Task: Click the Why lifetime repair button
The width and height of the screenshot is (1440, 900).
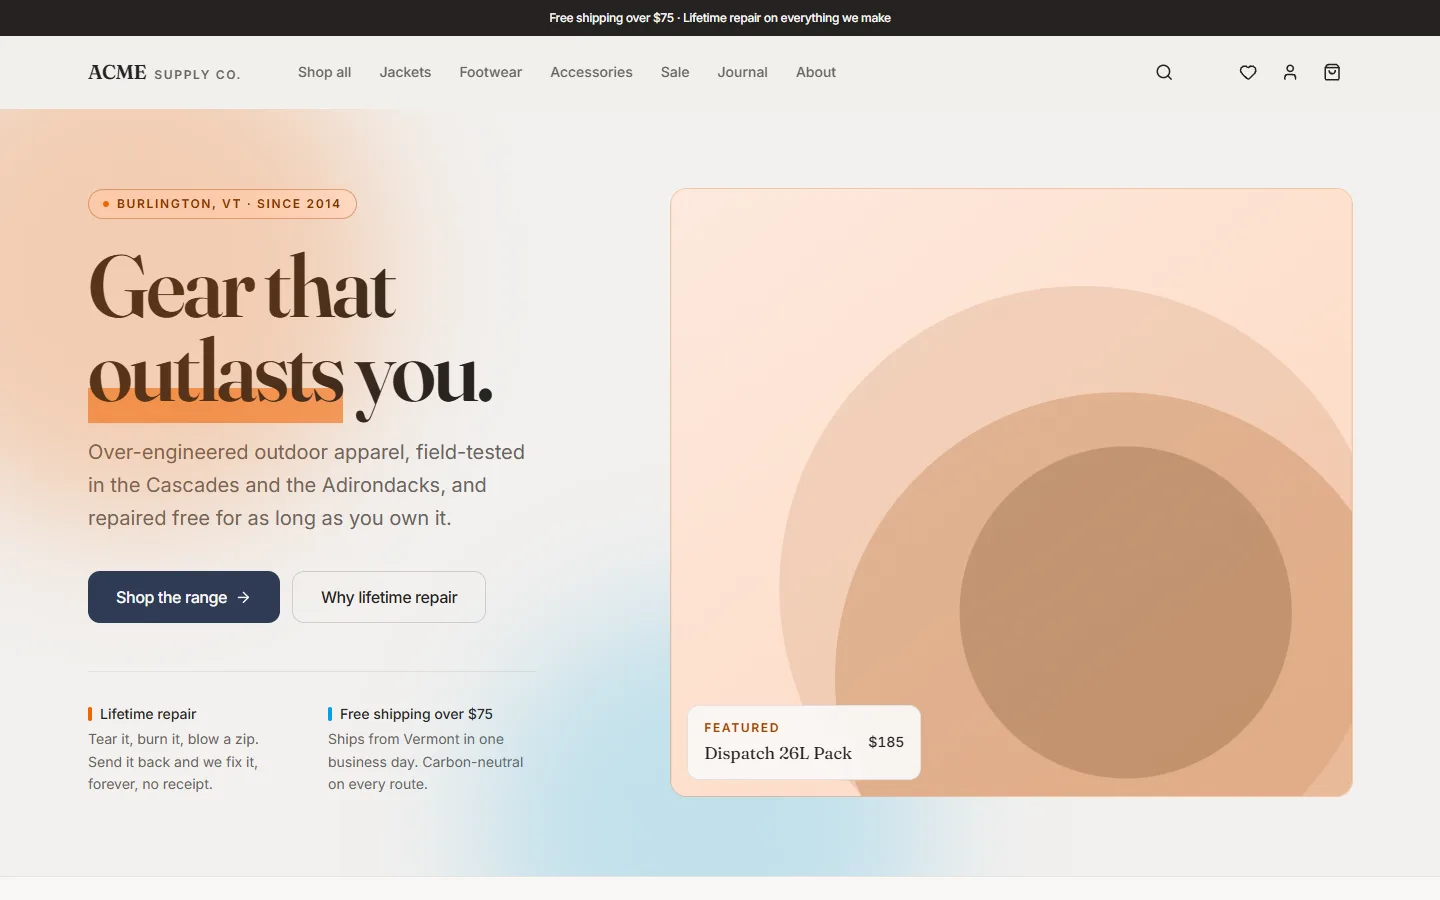Action: 389,597
